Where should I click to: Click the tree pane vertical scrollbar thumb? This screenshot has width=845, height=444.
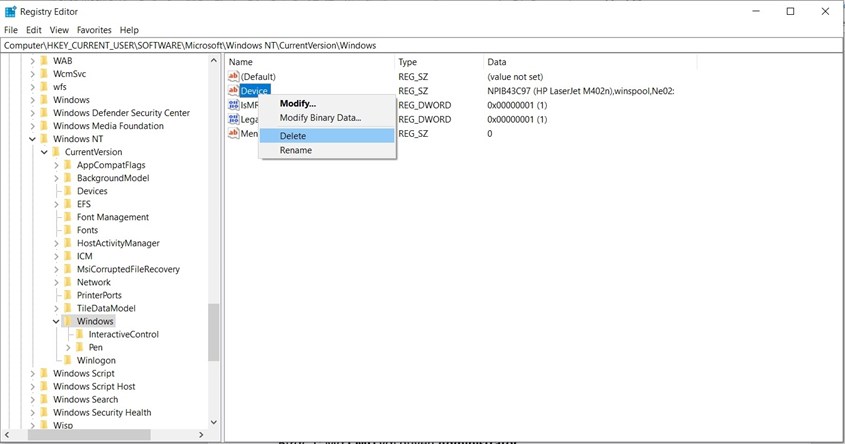[x=214, y=332]
